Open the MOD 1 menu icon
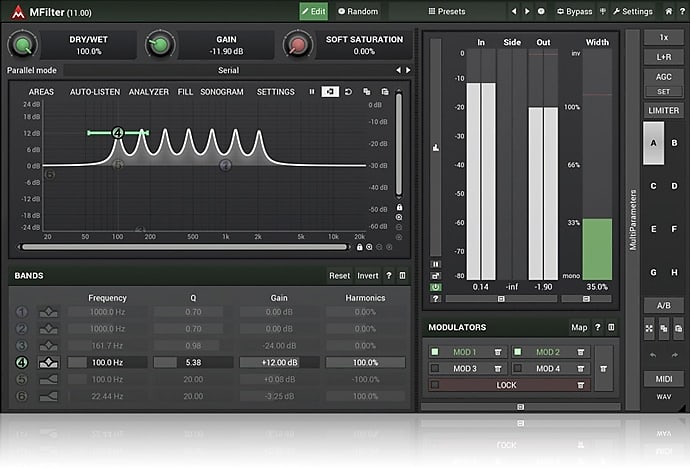 click(497, 352)
